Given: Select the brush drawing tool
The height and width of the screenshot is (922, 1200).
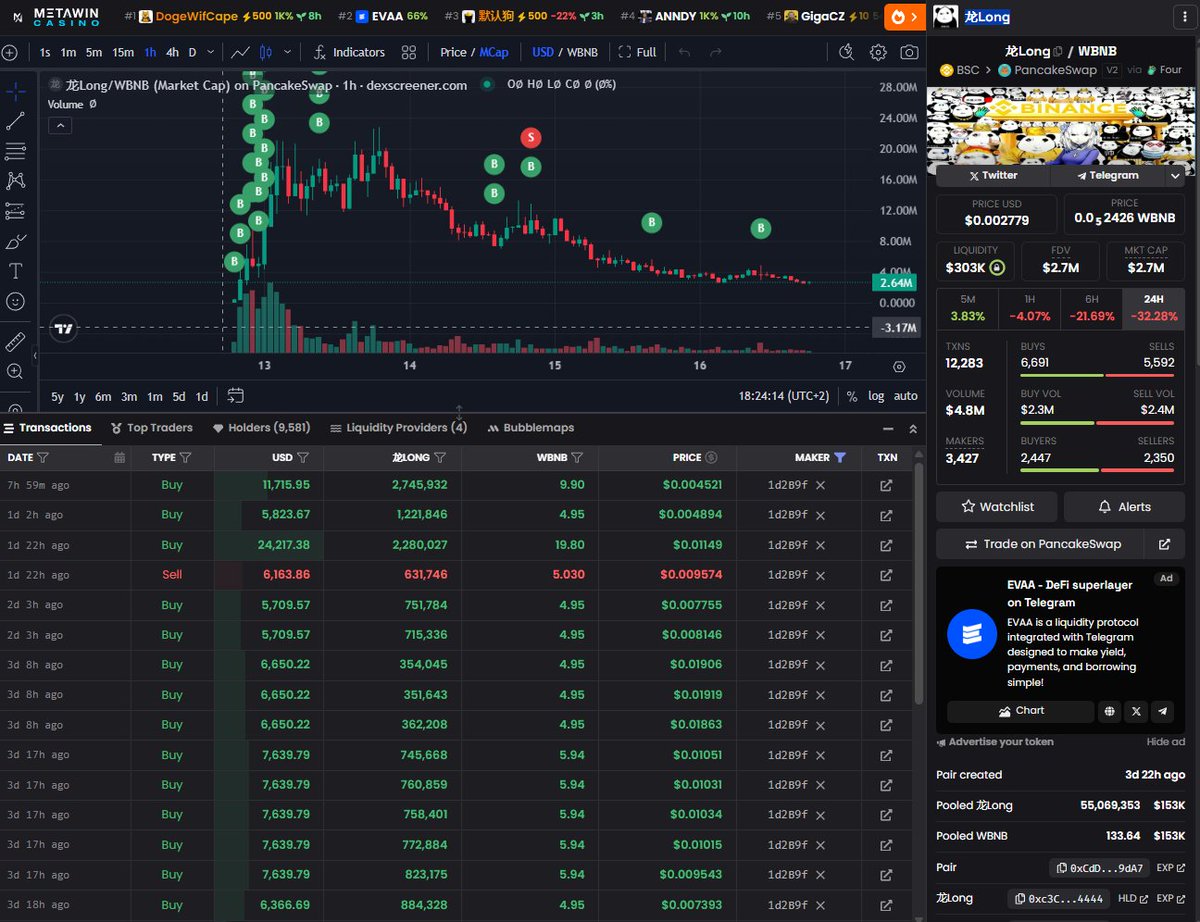Looking at the screenshot, I should point(15,241).
